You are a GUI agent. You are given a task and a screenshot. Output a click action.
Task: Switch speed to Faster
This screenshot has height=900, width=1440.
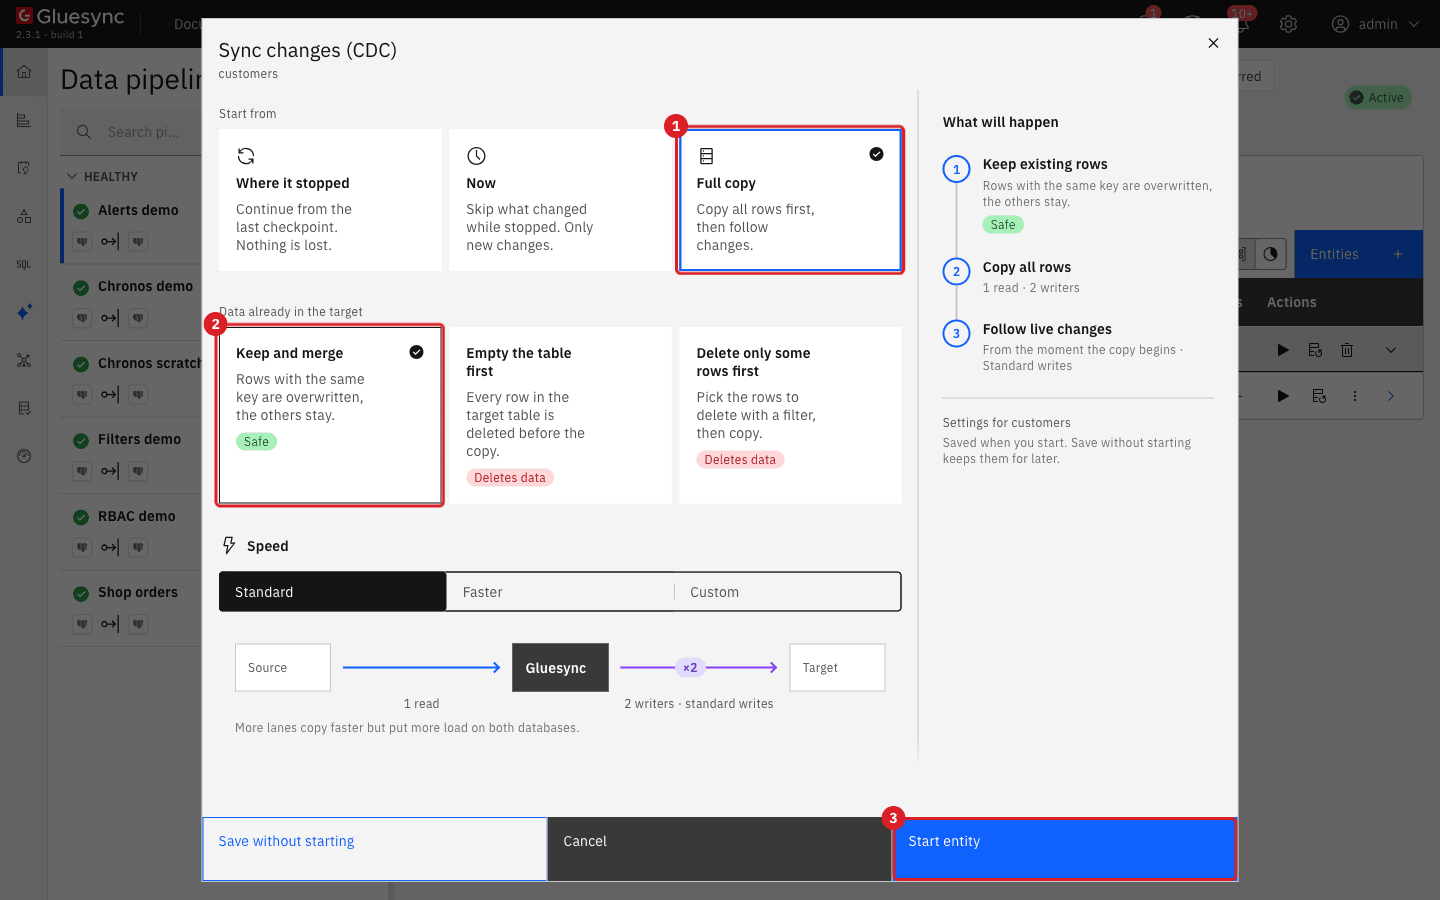coord(560,592)
